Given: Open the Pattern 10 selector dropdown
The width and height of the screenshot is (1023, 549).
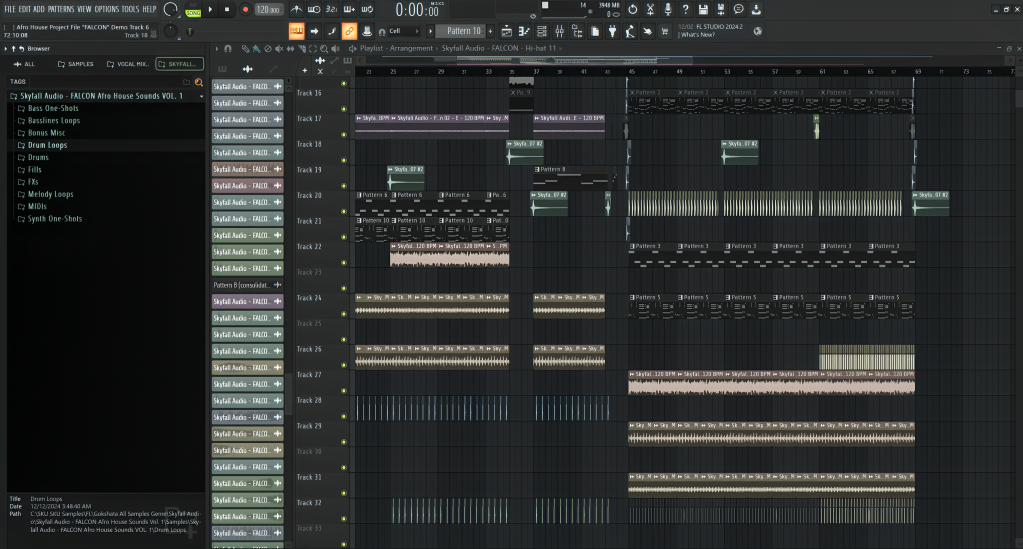Looking at the screenshot, I should pos(463,31).
